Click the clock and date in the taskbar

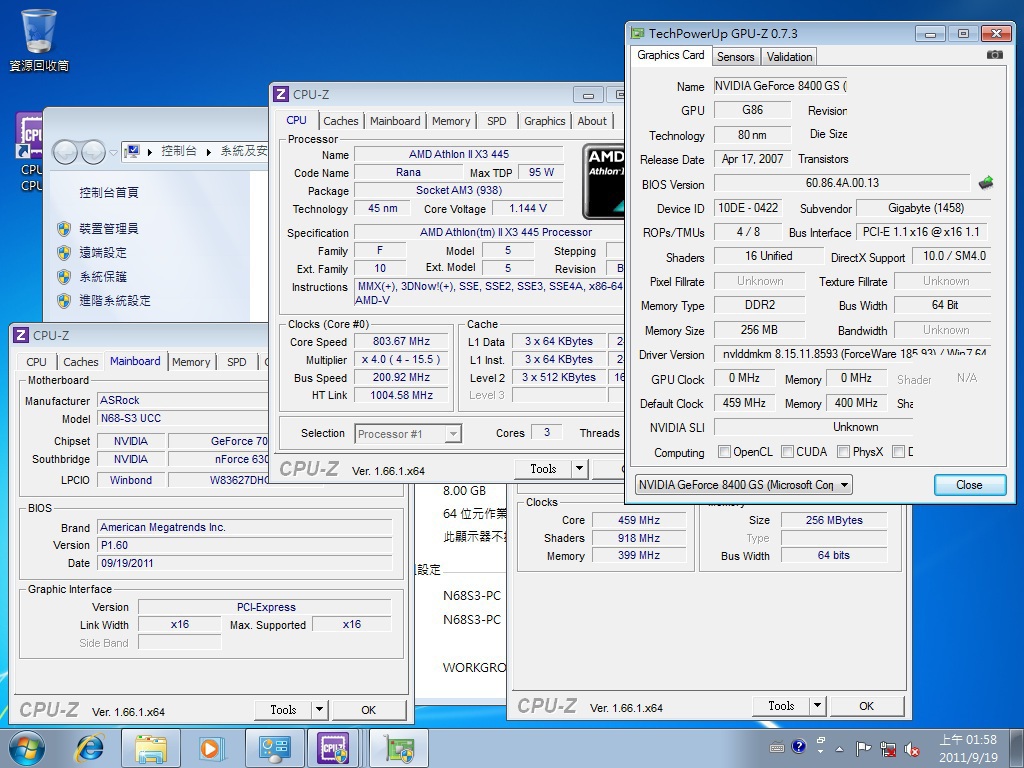point(967,748)
